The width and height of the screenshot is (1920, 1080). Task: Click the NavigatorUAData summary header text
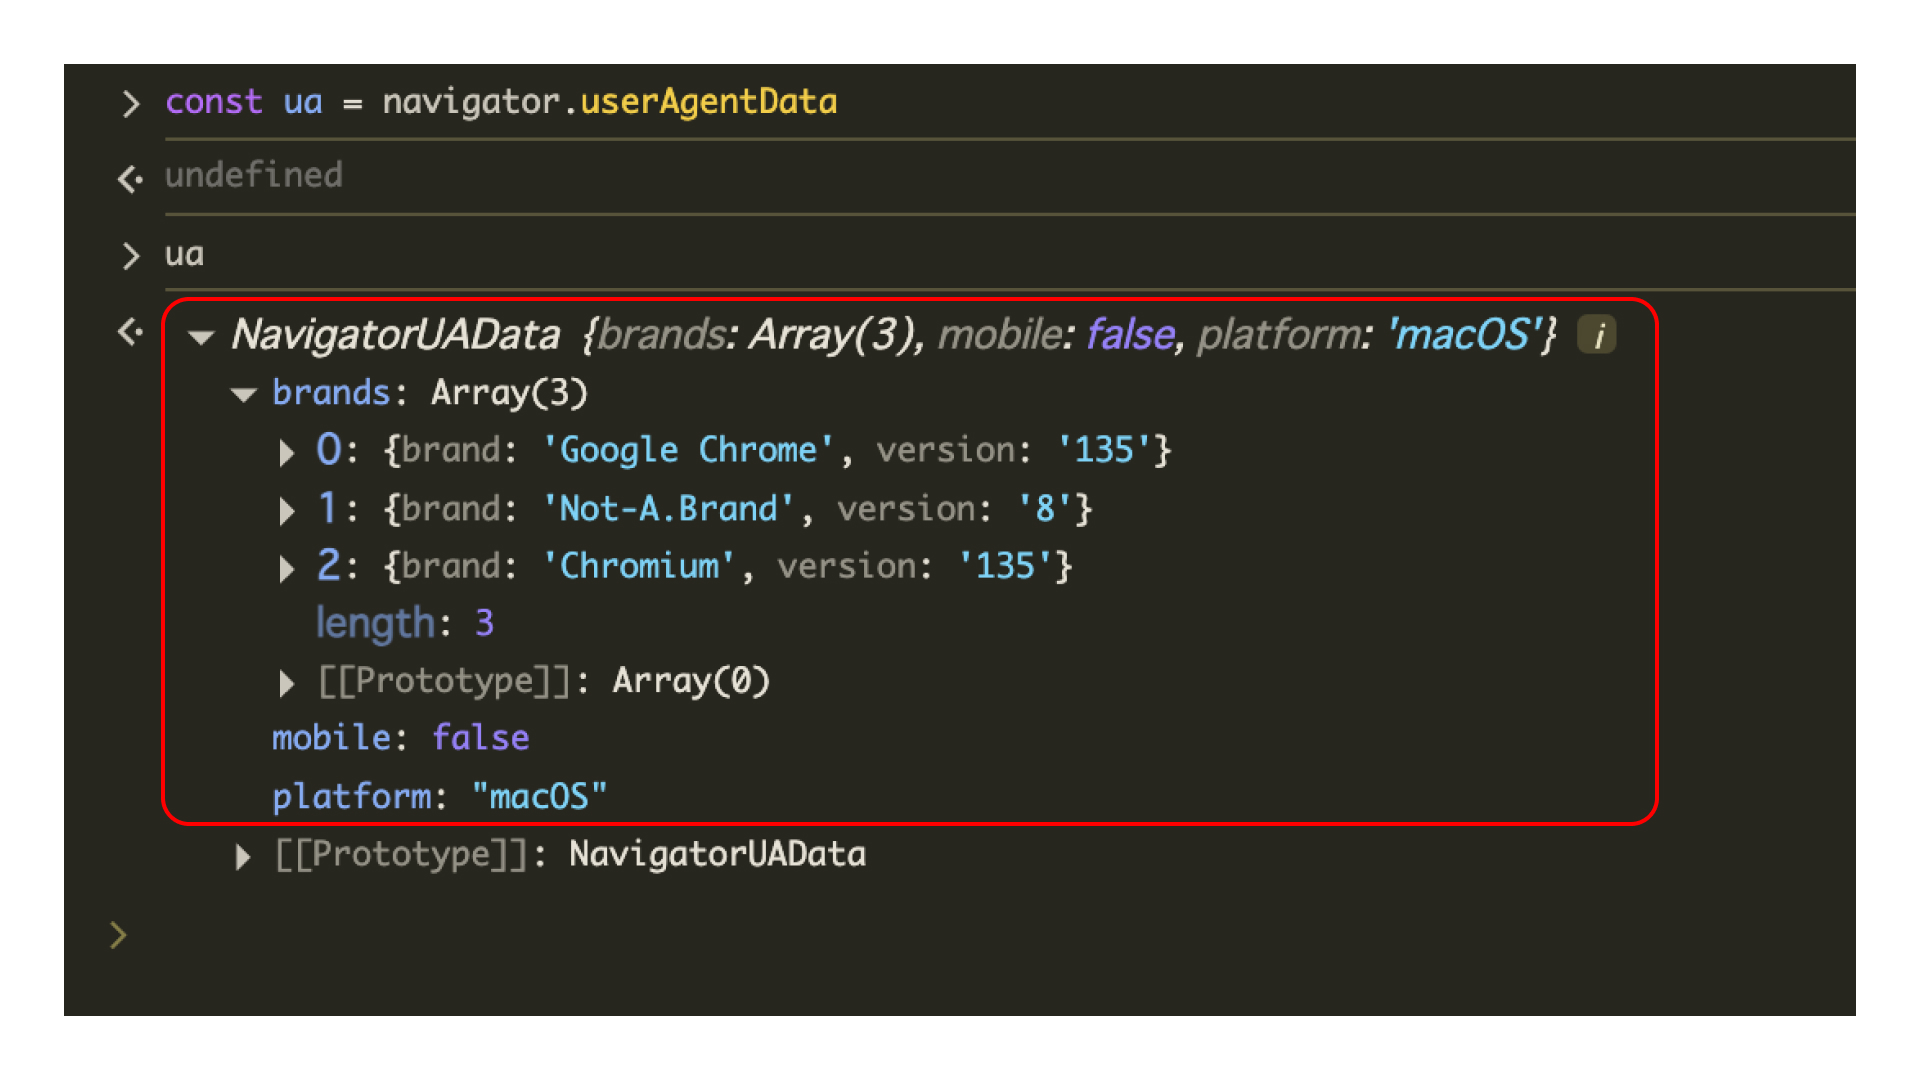893,335
